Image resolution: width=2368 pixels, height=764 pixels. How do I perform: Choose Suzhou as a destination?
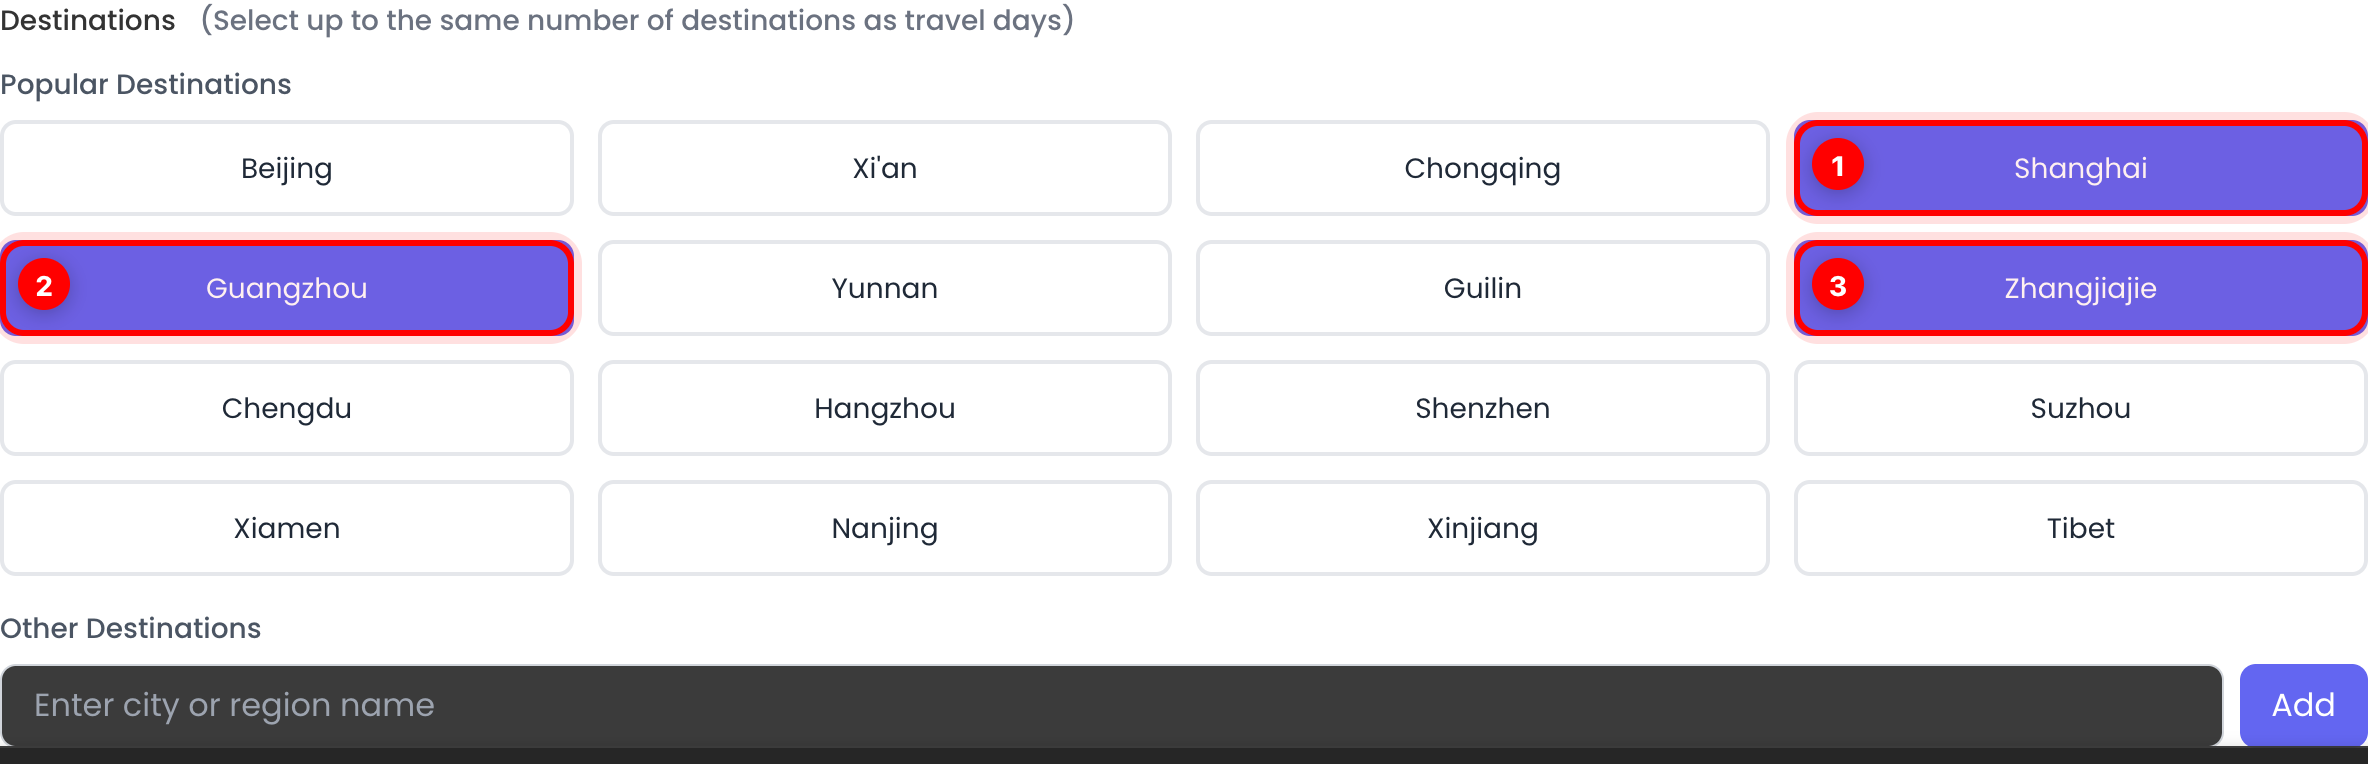[x=2080, y=407]
